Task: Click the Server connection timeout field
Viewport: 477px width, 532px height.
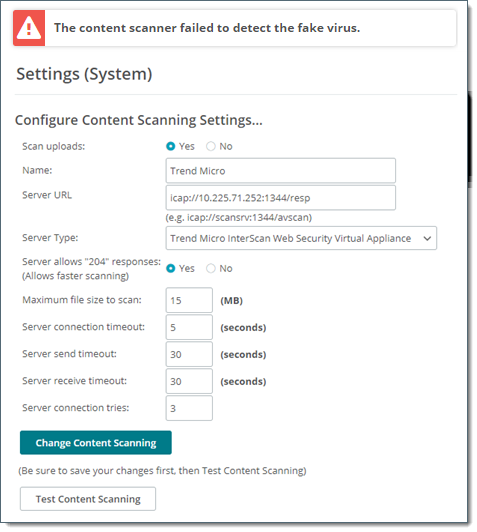Action: click(x=189, y=327)
